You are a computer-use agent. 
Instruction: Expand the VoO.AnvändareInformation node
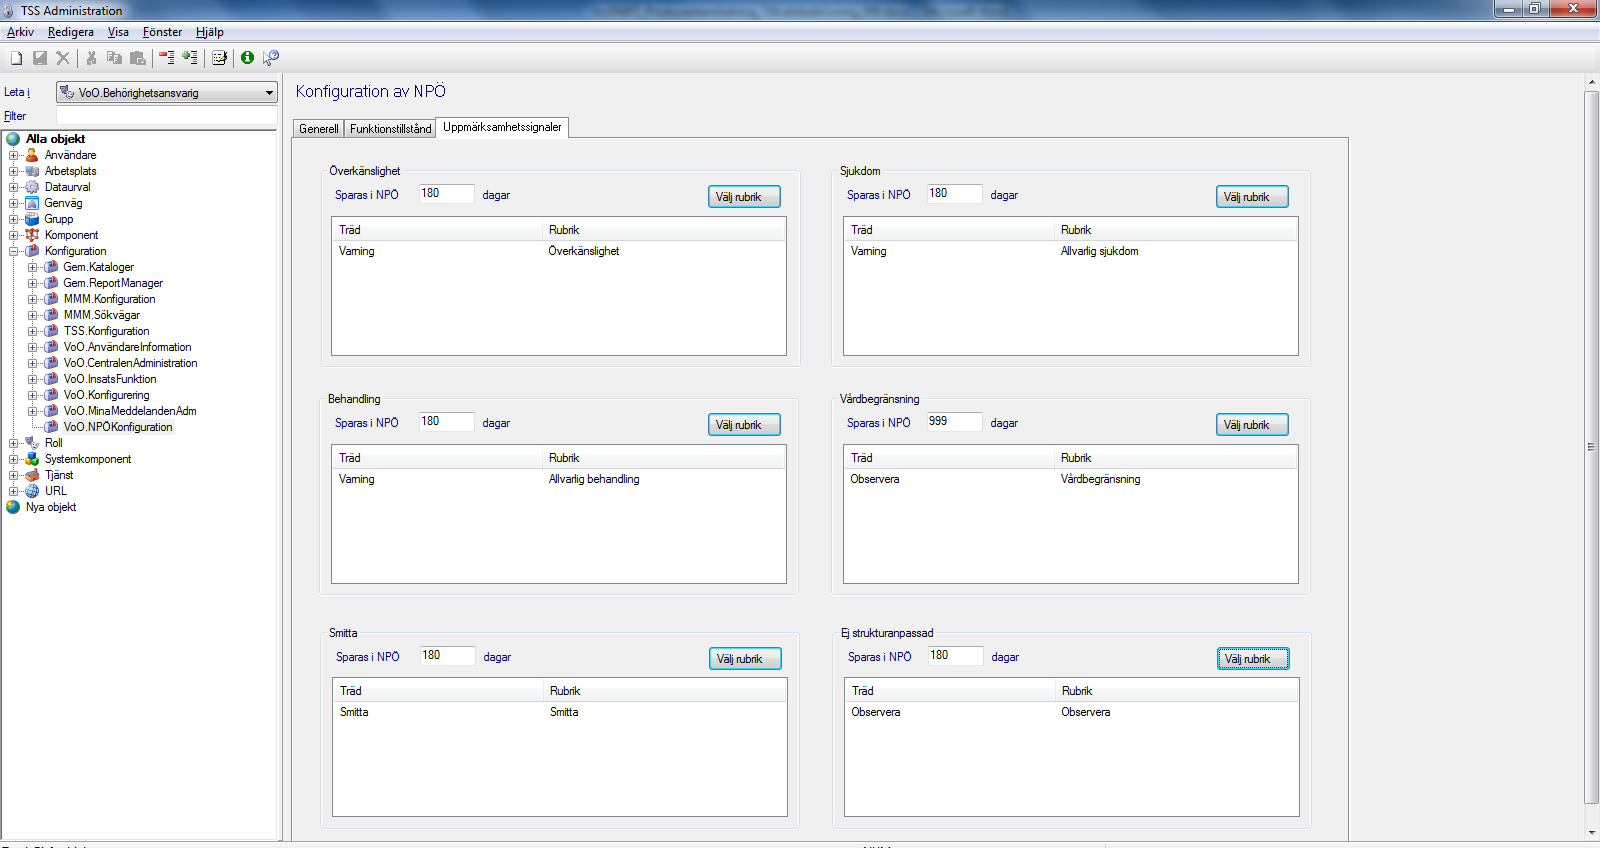tap(32, 347)
